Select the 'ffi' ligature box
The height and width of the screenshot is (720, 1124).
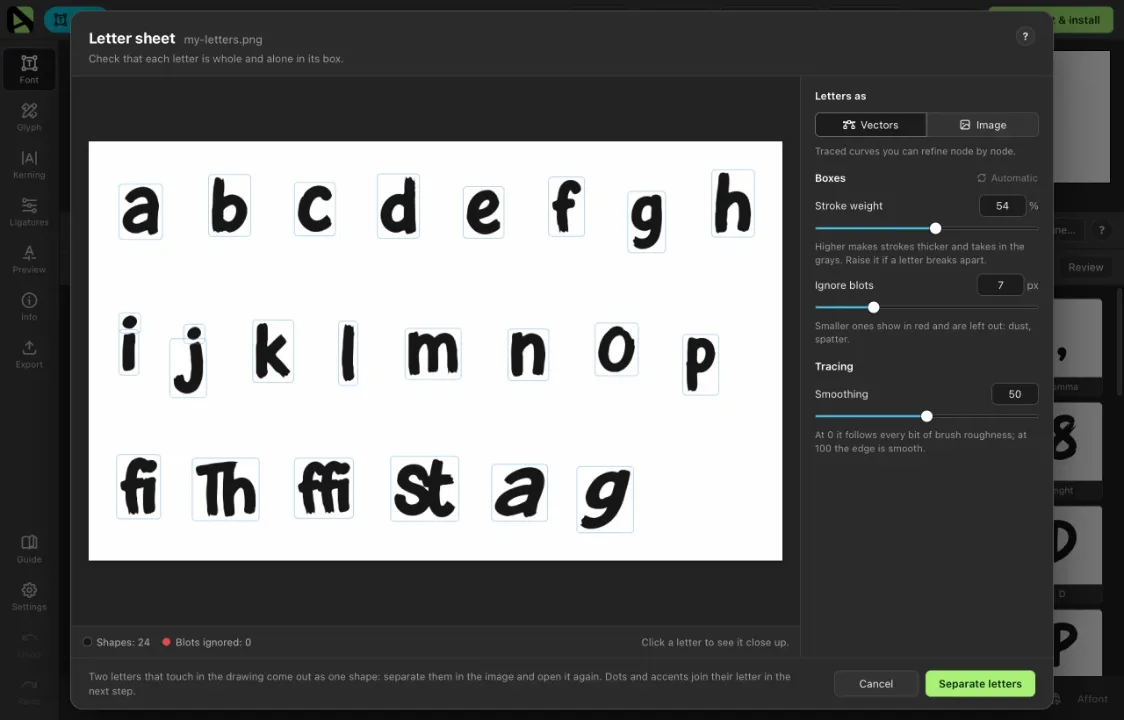(324, 488)
